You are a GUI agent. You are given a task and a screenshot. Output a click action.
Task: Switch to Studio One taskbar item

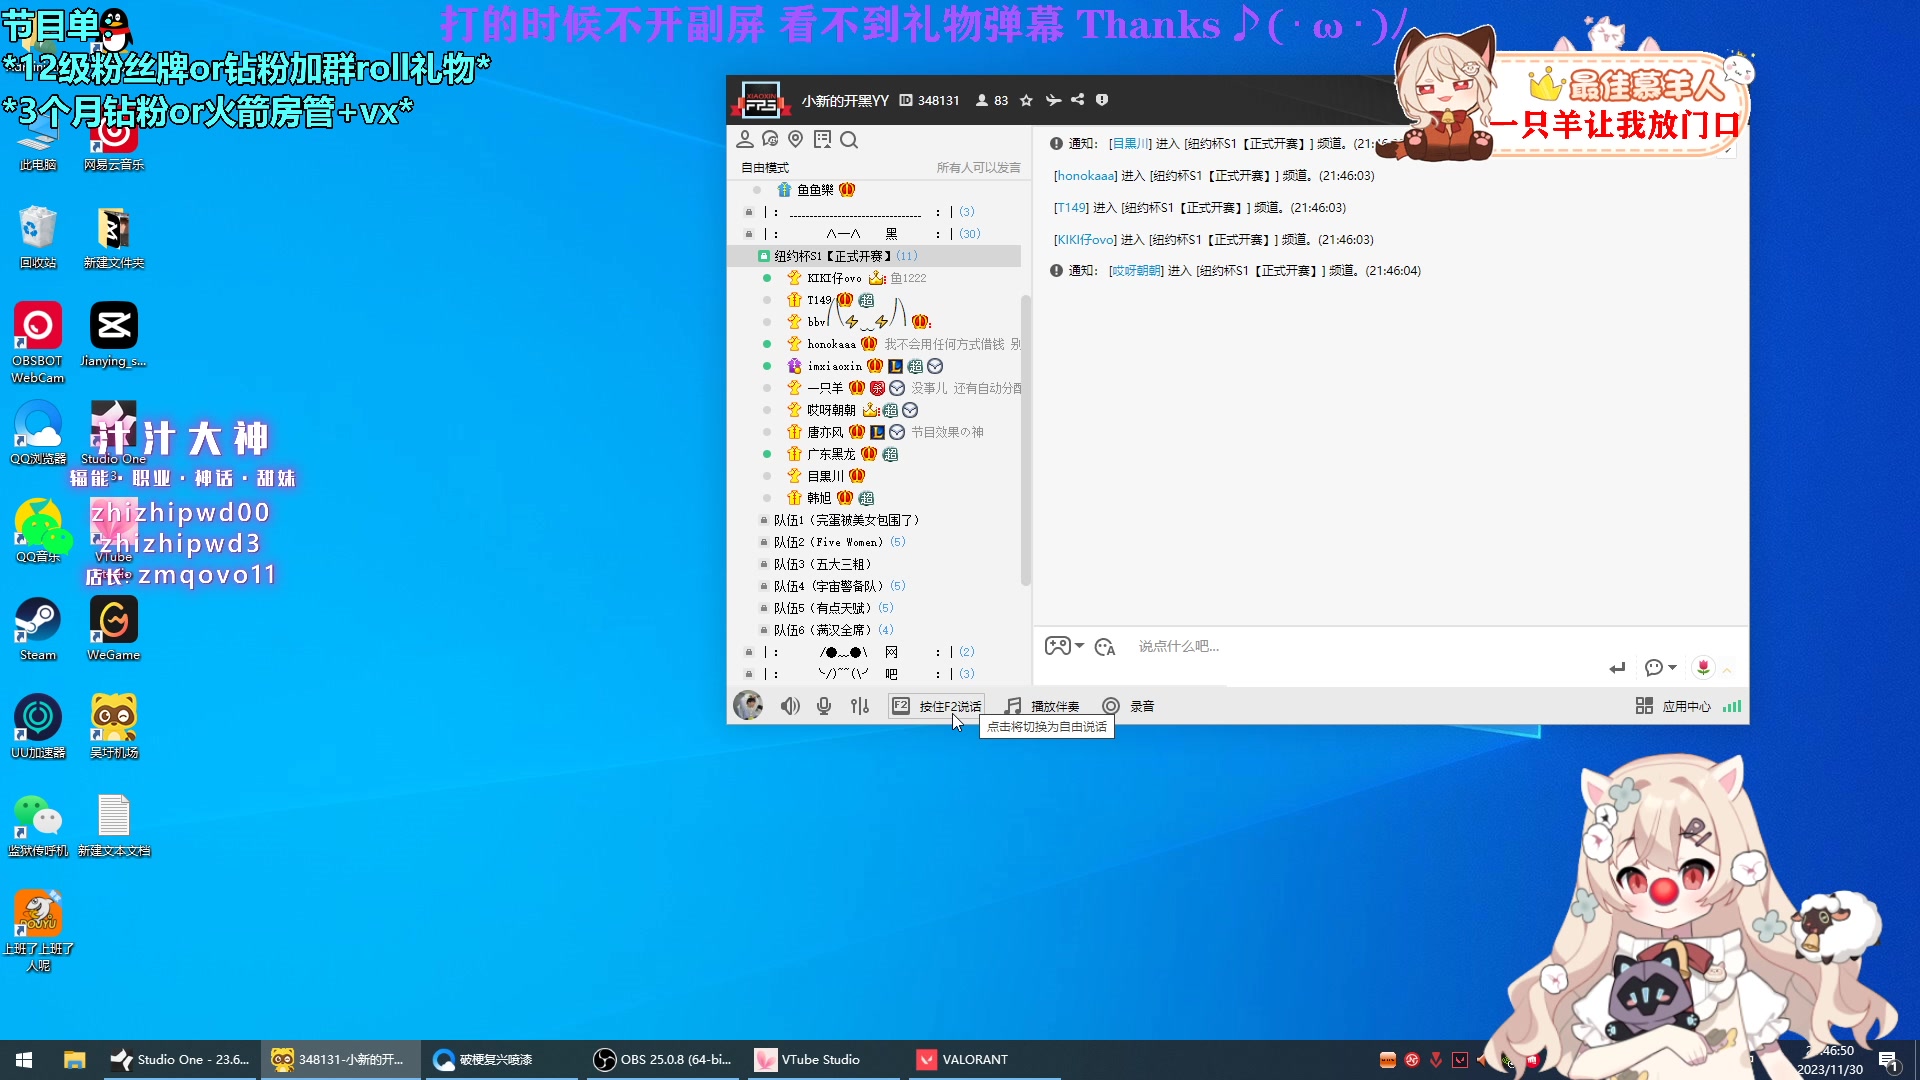click(x=180, y=1060)
